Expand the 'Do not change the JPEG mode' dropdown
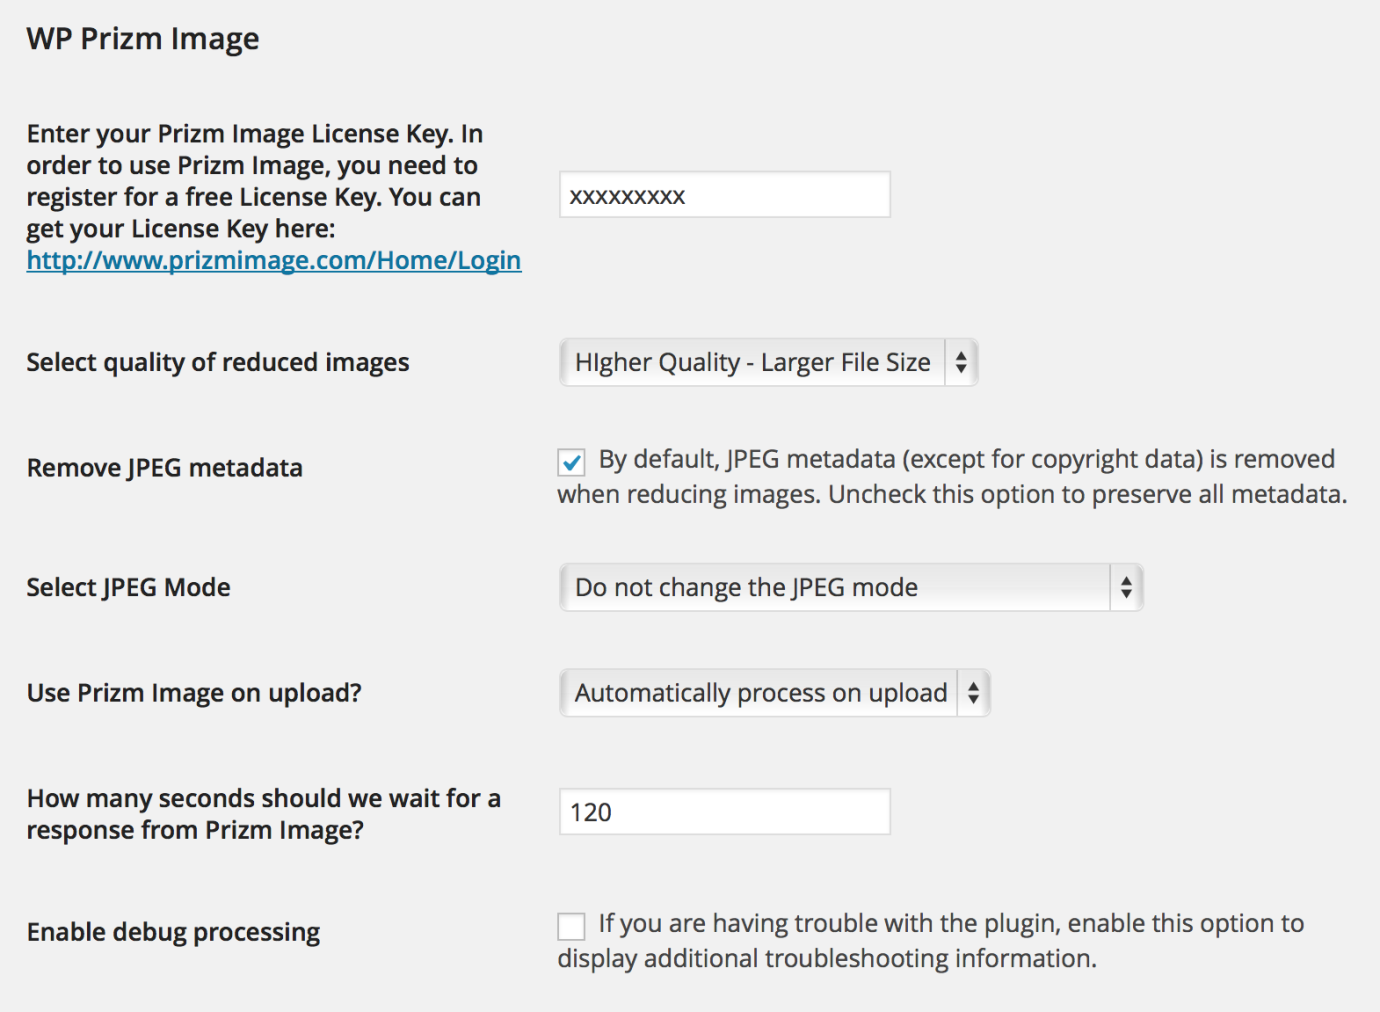The image size is (1380, 1012). pos(835,587)
